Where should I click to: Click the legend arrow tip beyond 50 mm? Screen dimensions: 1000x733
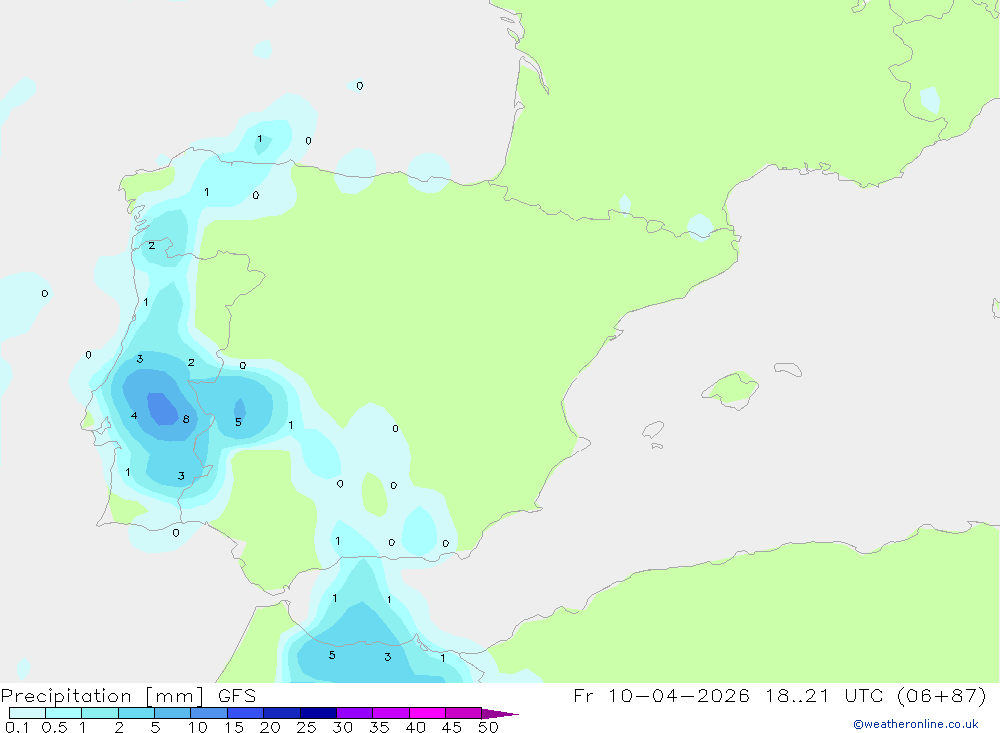click(501, 714)
